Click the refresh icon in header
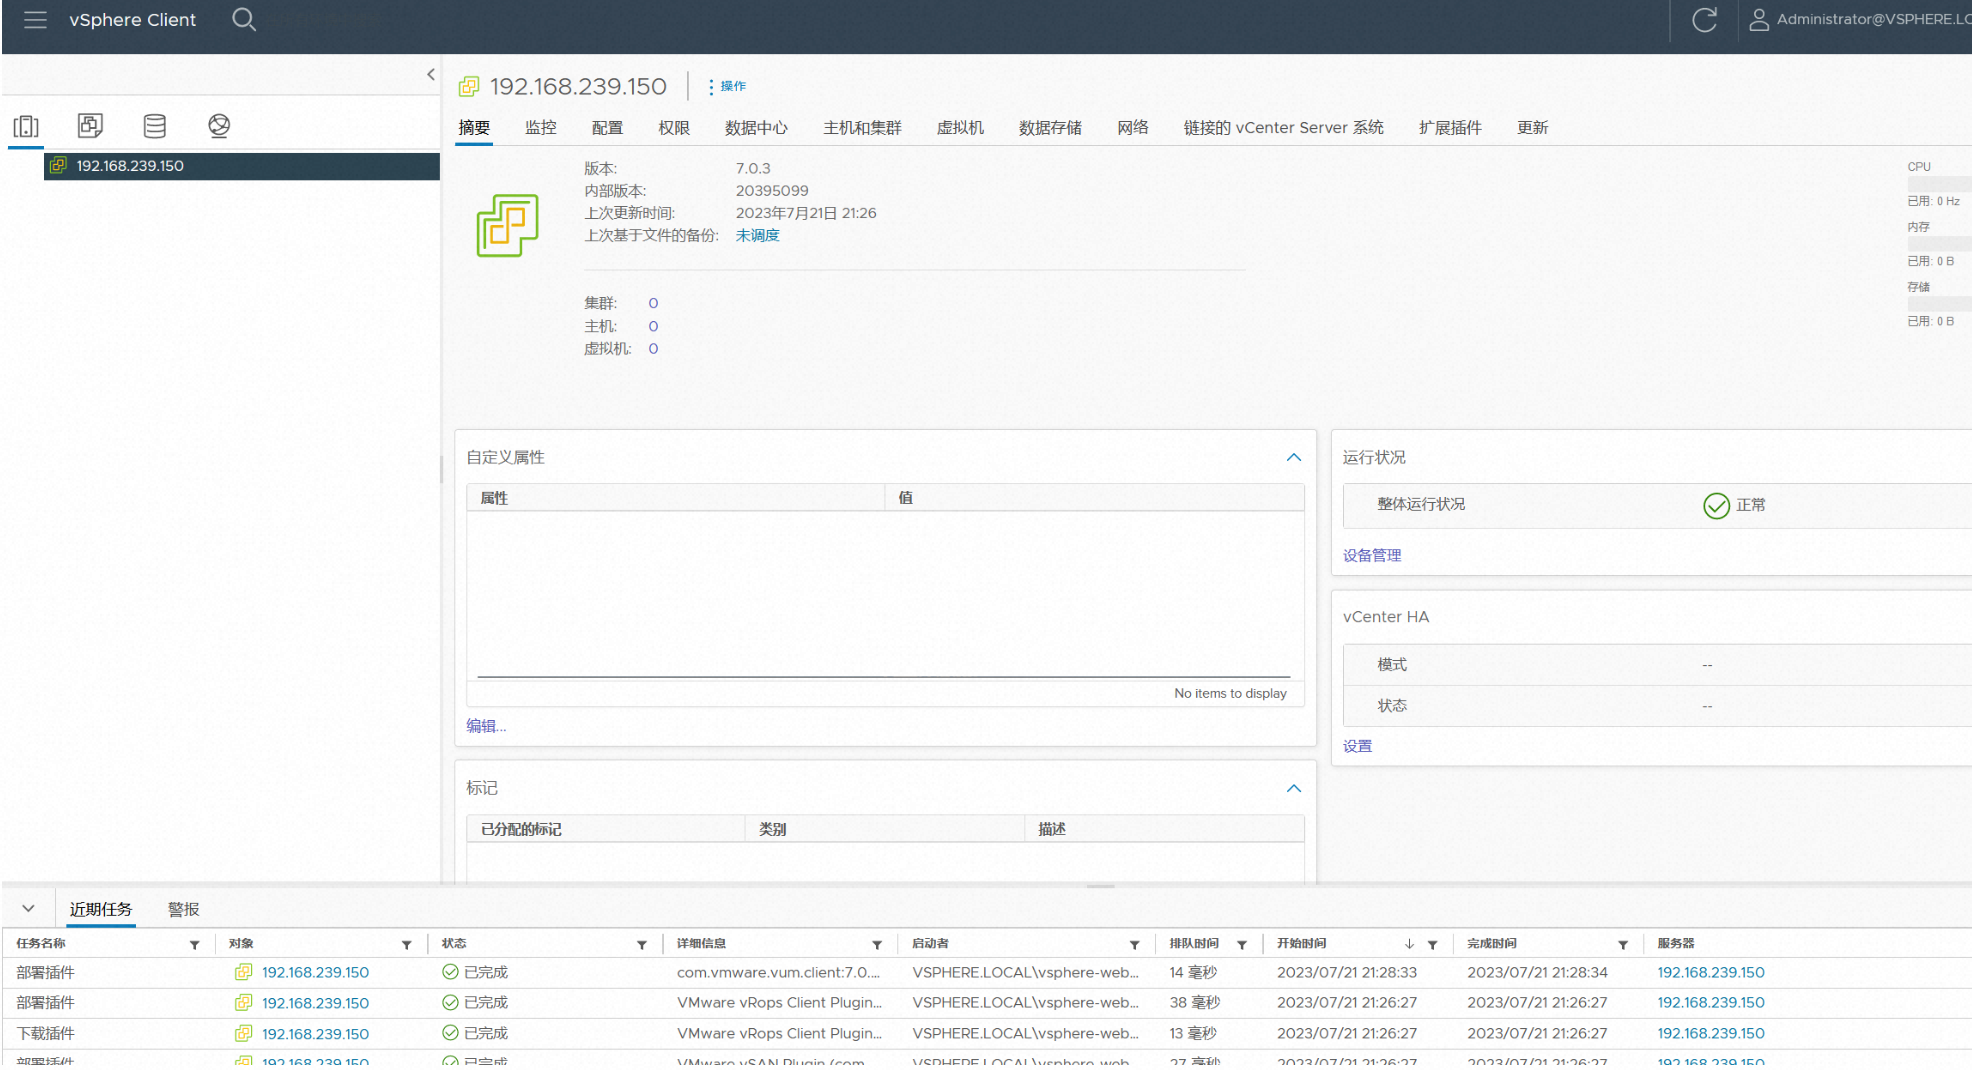 [1704, 20]
